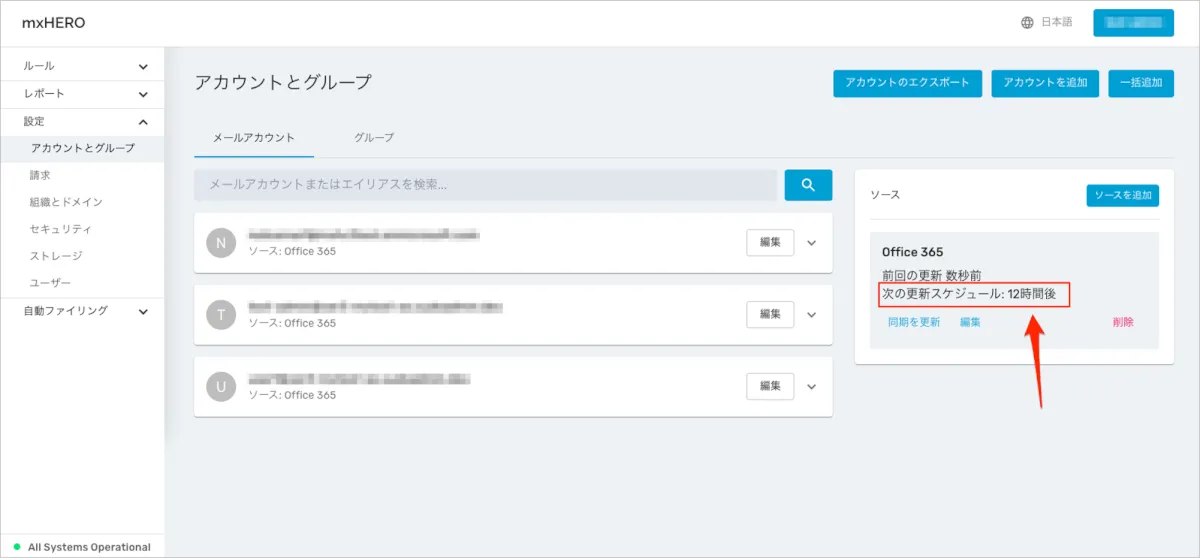This screenshot has width=1200, height=558.
Task: Select the メールアカウント tab
Action: (254, 138)
